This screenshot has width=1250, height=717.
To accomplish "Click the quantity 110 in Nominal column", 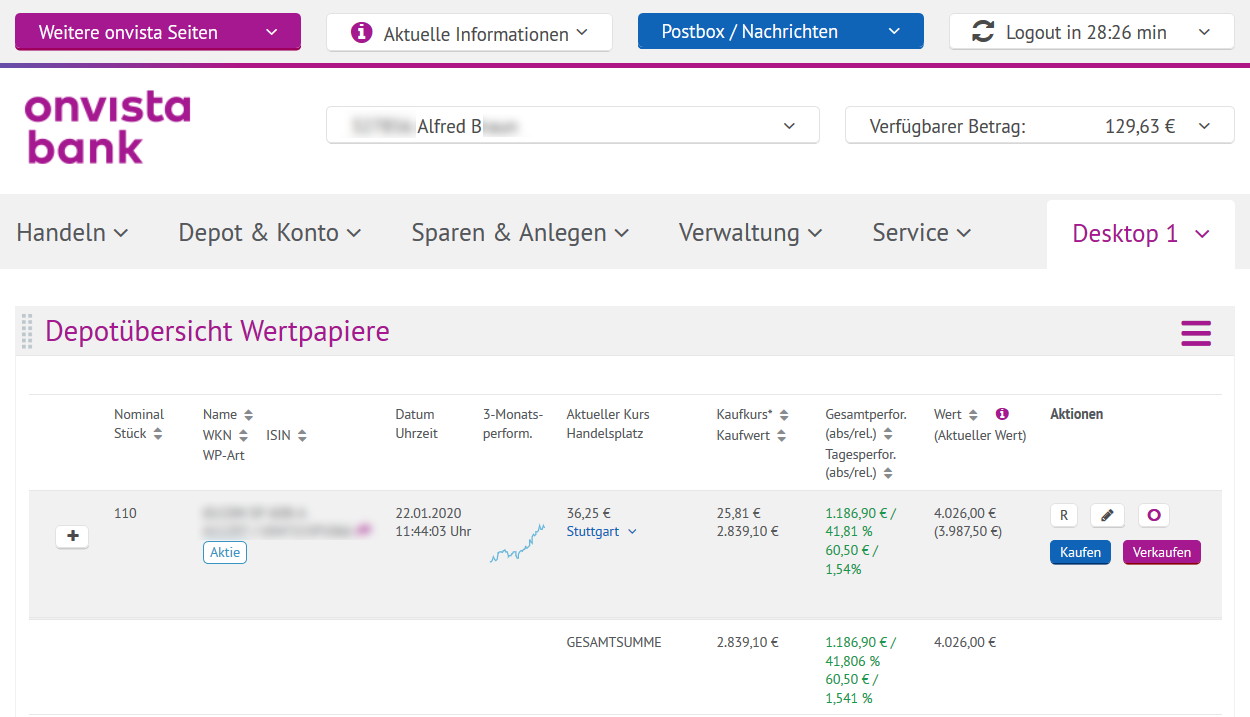I will click(x=125, y=513).
